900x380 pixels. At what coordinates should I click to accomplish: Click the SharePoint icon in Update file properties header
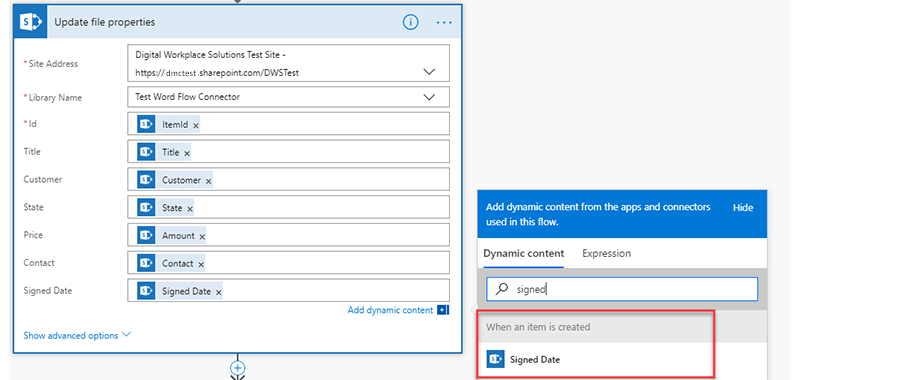pyautogui.click(x=30, y=22)
